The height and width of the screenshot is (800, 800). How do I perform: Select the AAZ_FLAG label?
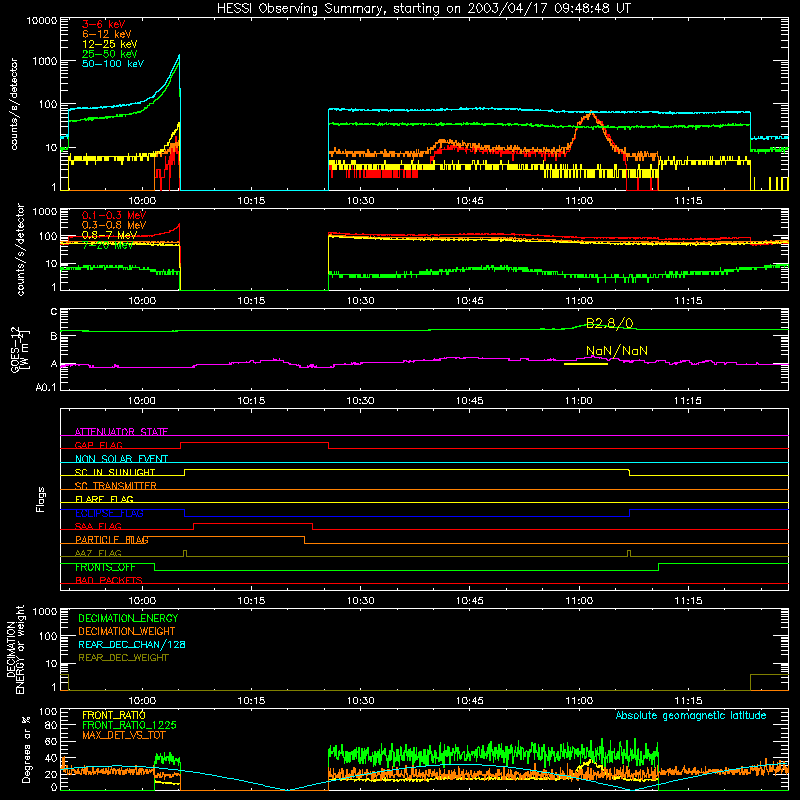[98, 553]
